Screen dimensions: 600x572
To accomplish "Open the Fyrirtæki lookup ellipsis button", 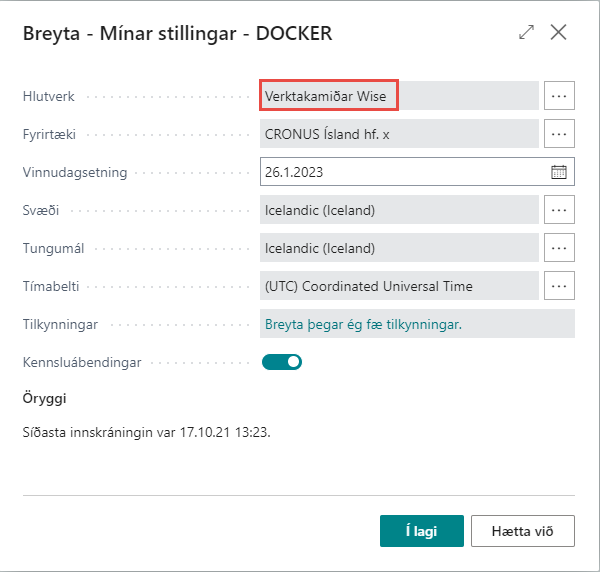I will 559,133.
